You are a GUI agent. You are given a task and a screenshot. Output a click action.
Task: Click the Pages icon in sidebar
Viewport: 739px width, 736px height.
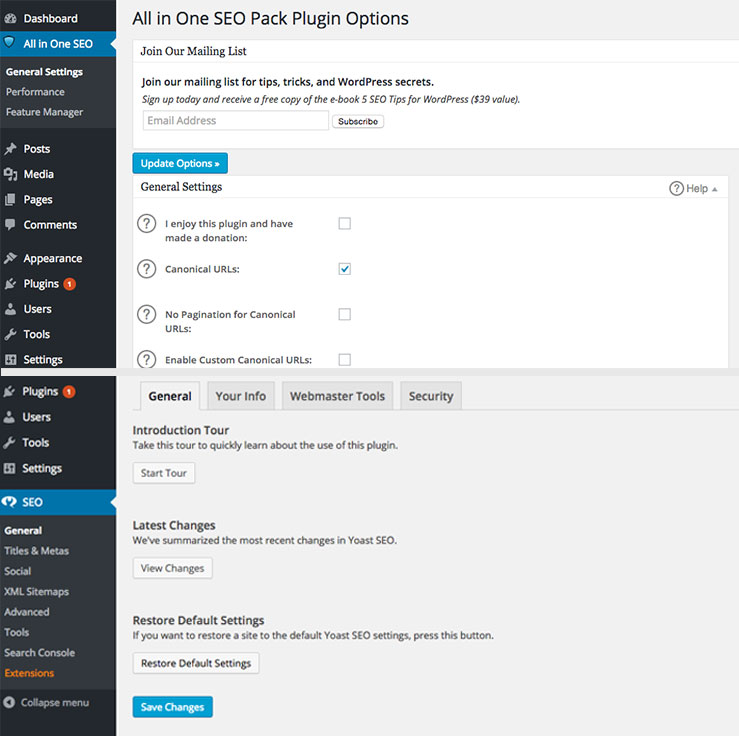pyautogui.click(x=10, y=200)
